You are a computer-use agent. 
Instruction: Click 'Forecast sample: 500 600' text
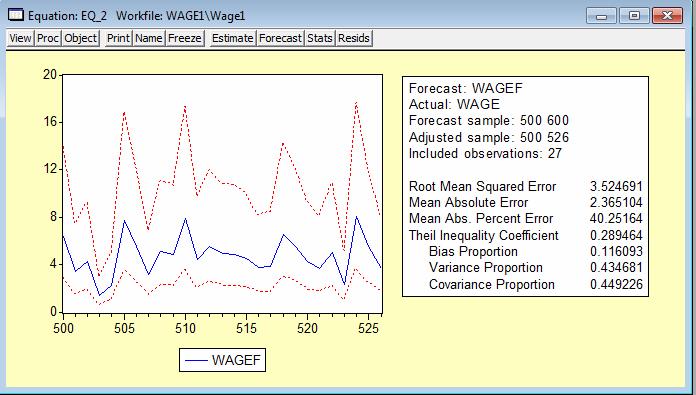pyautogui.click(x=489, y=121)
